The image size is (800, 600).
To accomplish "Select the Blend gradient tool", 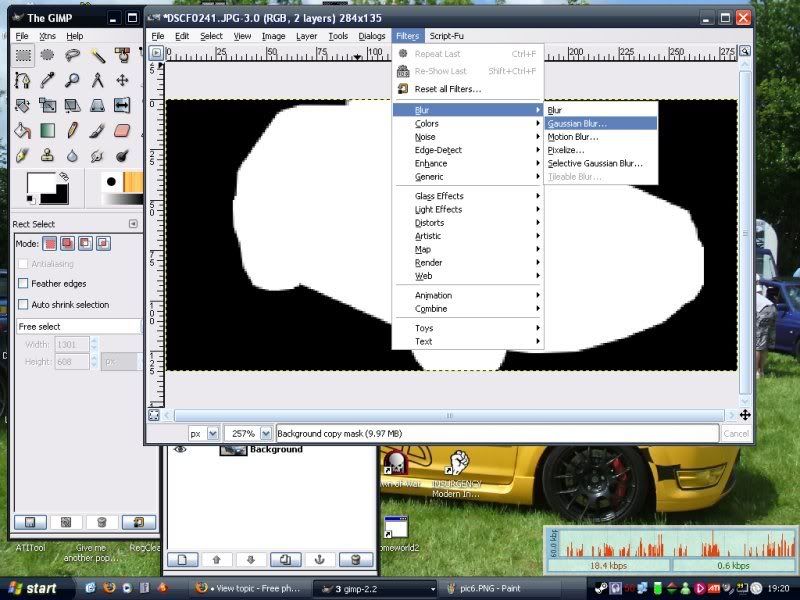I will pyautogui.click(x=47, y=131).
